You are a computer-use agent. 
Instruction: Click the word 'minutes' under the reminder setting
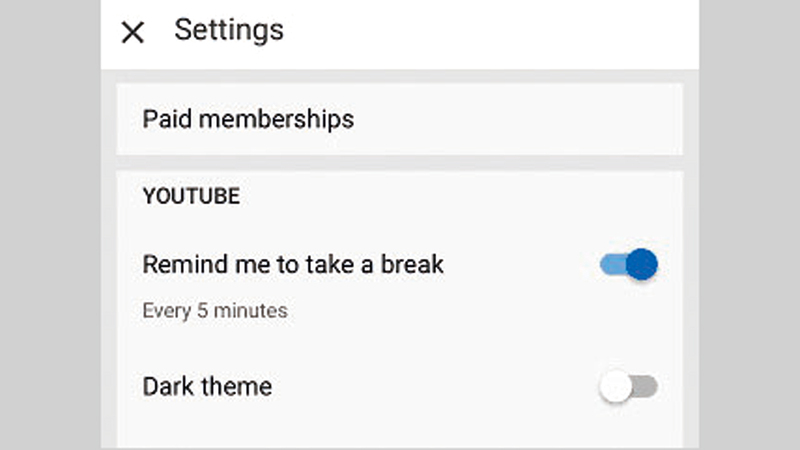(253, 311)
